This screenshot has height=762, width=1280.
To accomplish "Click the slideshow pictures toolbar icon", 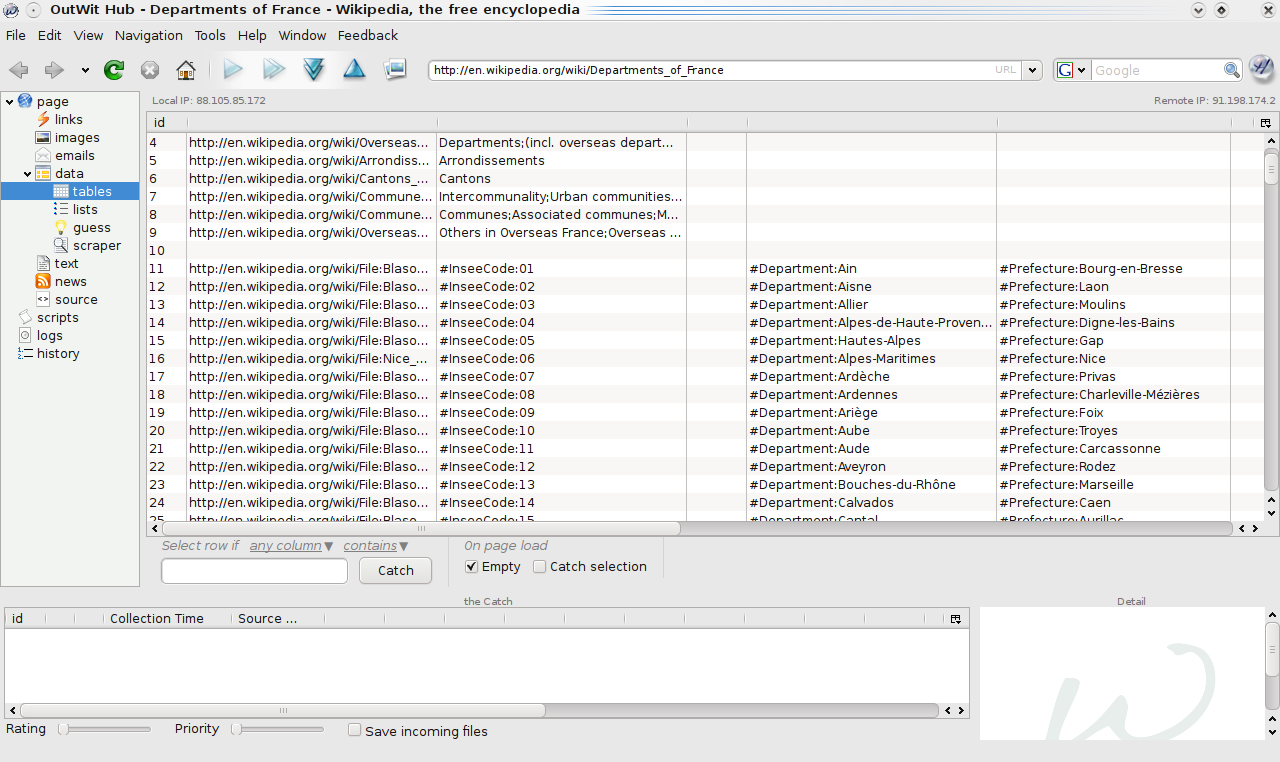I will pos(395,69).
